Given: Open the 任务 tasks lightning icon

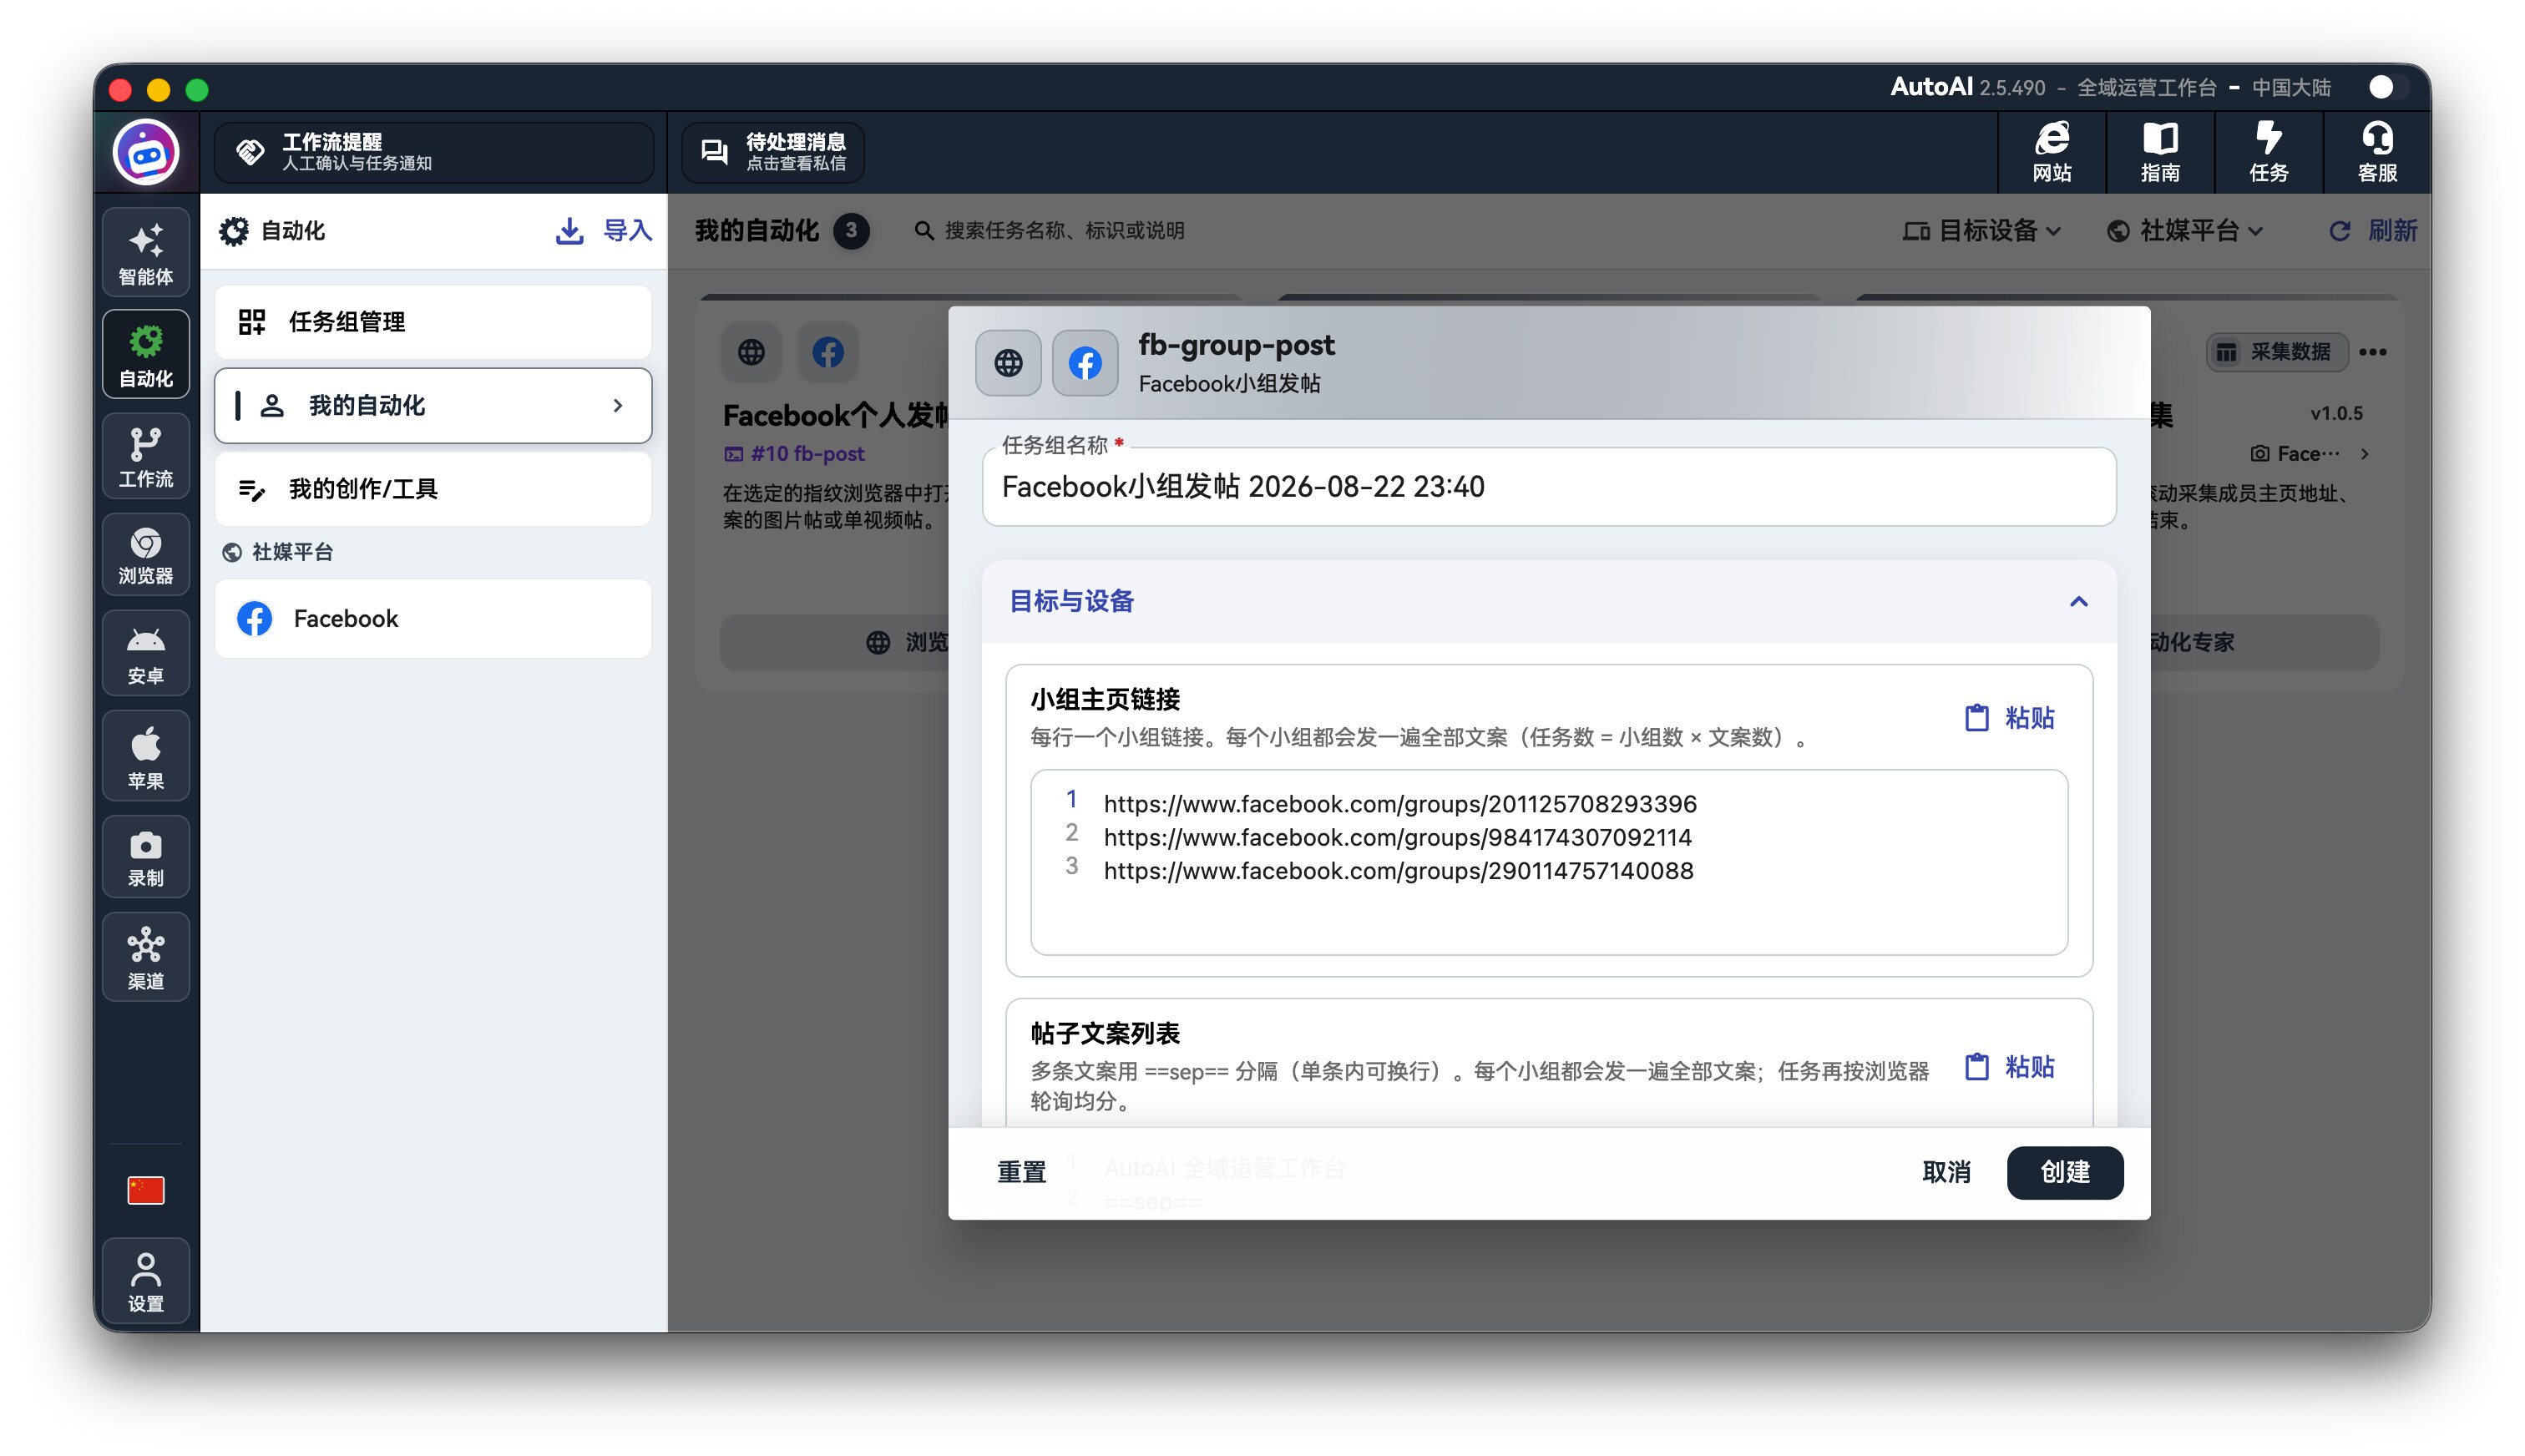Looking at the screenshot, I should [x=2268, y=152].
